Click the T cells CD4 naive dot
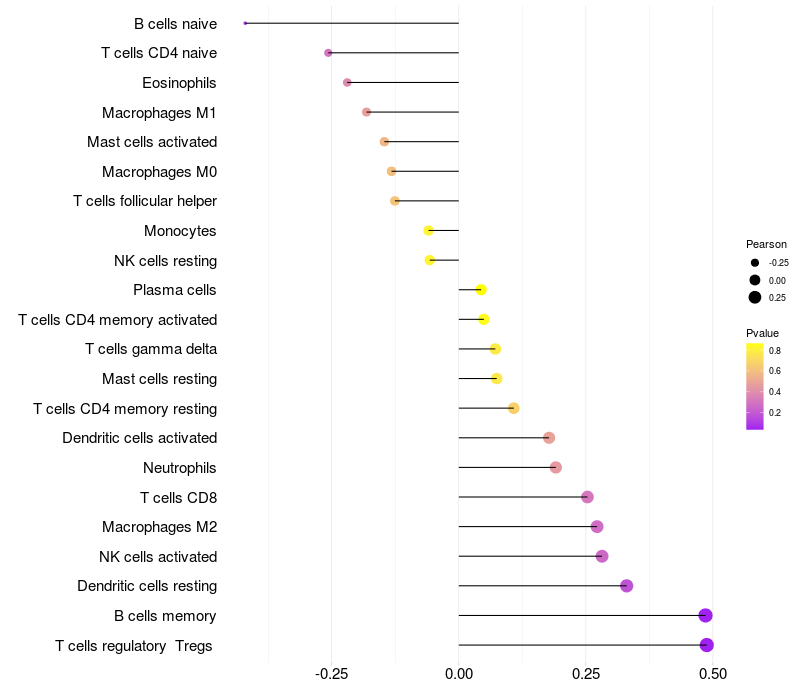Screen dimensions: 800x700 click(x=328, y=53)
